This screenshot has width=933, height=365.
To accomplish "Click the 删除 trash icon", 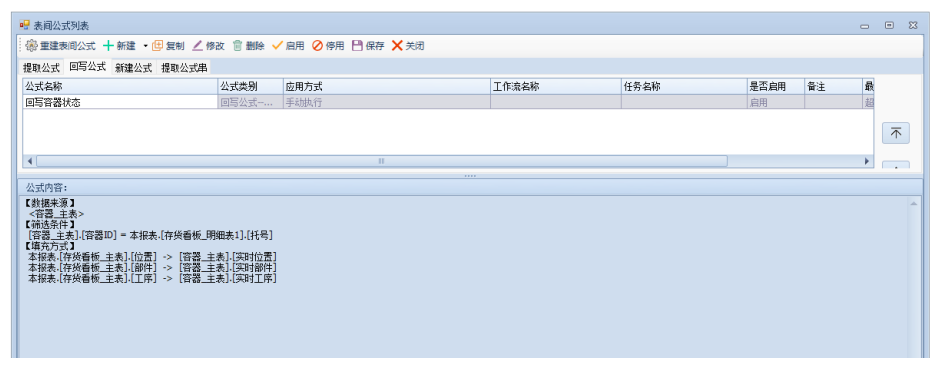I will pyautogui.click(x=237, y=46).
